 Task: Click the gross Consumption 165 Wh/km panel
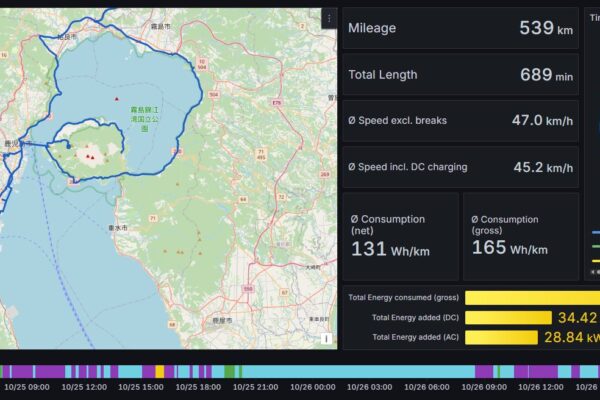pyautogui.click(x=520, y=236)
